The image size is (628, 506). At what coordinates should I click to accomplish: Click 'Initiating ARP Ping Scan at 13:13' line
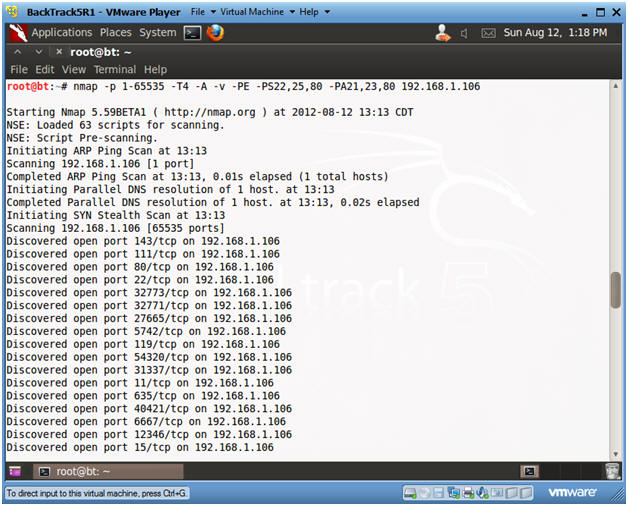(x=107, y=151)
